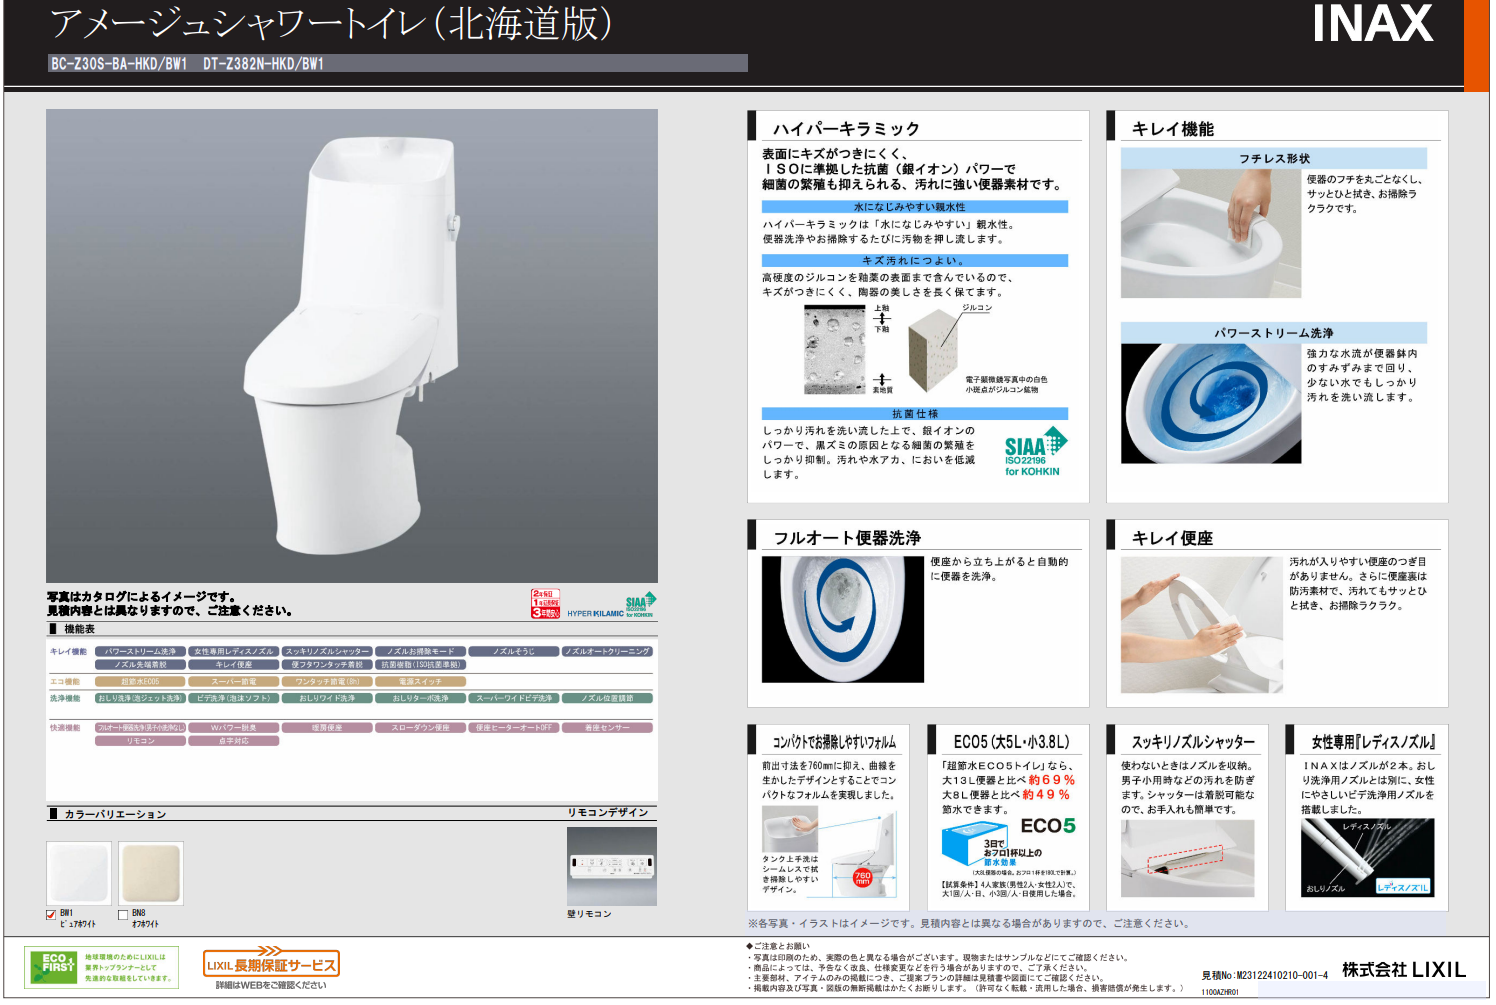Click the INAX logo in the header
The image size is (1496, 1005).
[x=1372, y=25]
